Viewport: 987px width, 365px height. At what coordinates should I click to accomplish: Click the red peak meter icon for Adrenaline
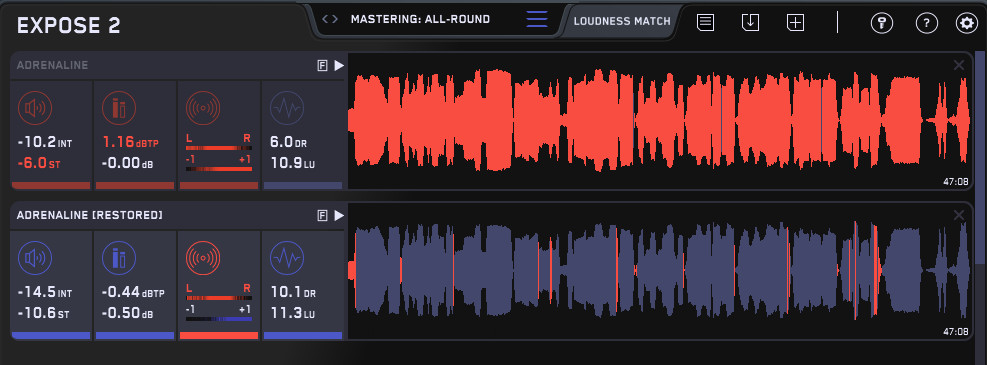point(119,108)
